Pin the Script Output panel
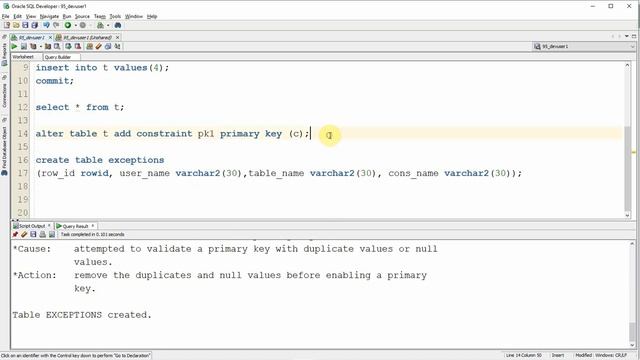The width and height of the screenshot is (640, 360). click(15, 234)
